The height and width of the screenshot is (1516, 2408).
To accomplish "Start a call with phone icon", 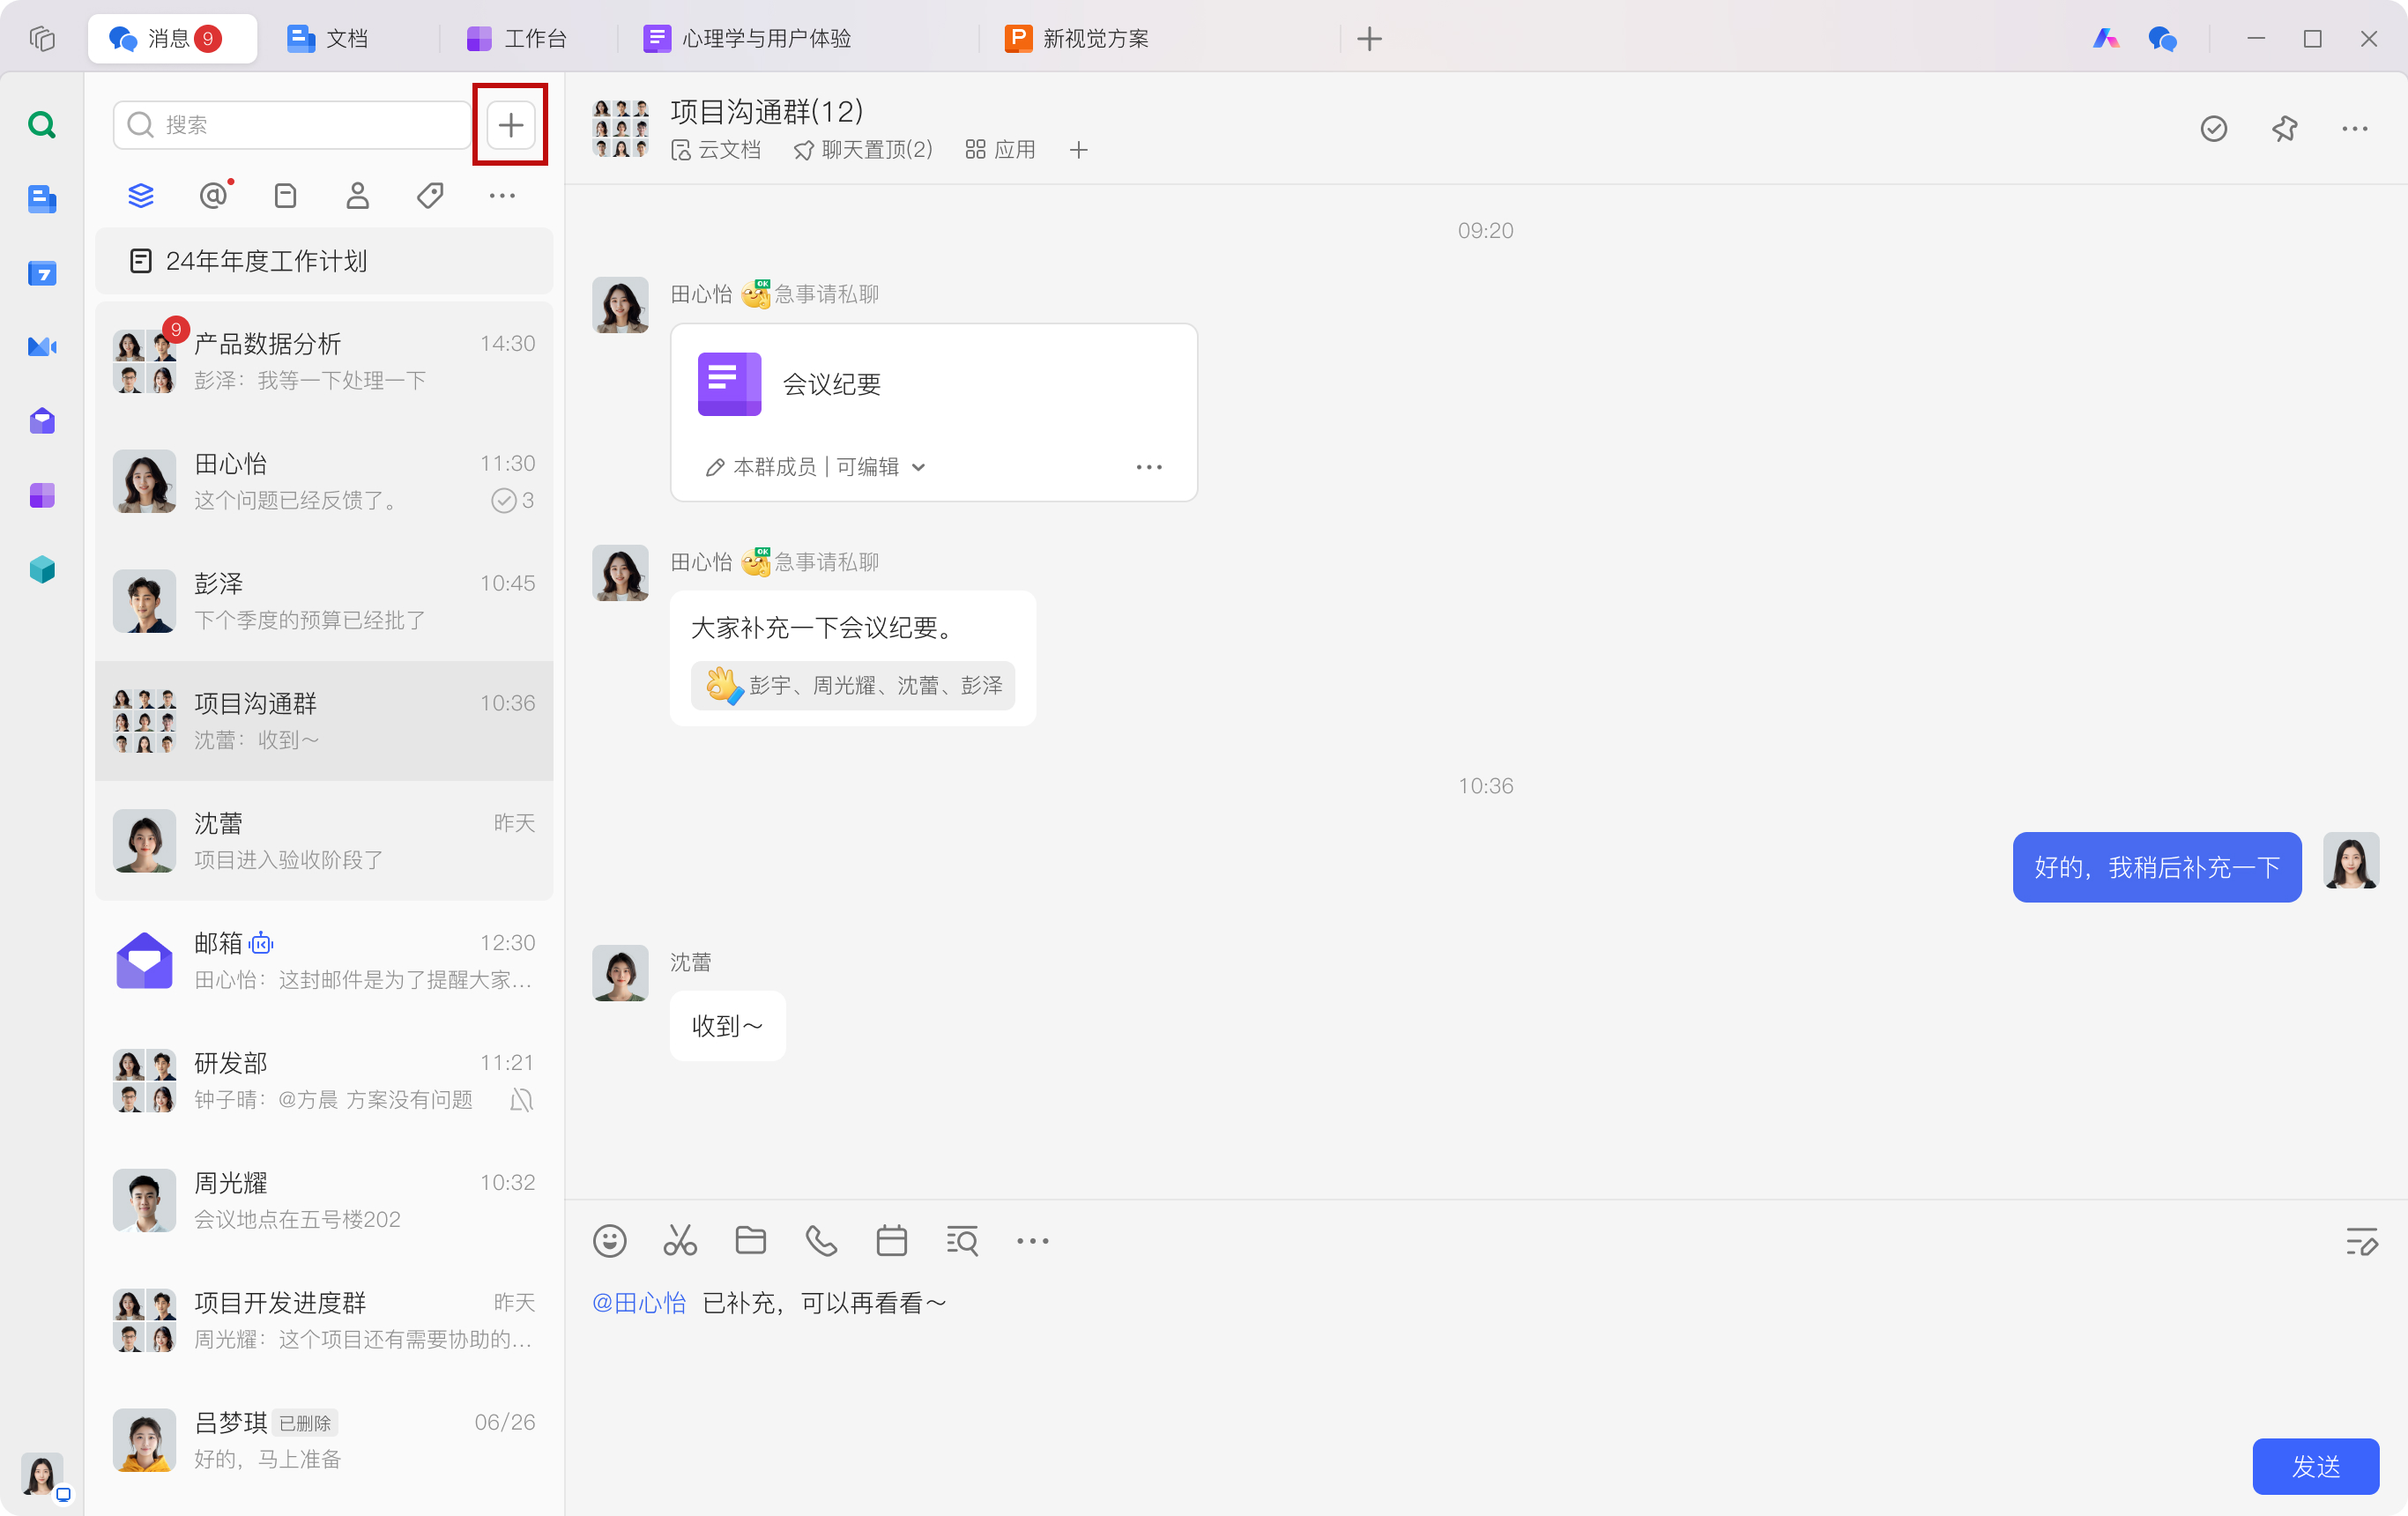I will [821, 1241].
